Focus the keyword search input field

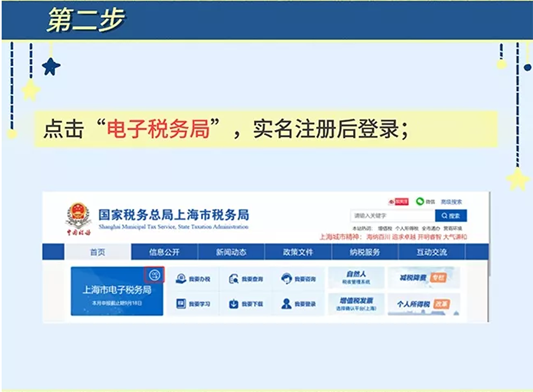tap(393, 216)
